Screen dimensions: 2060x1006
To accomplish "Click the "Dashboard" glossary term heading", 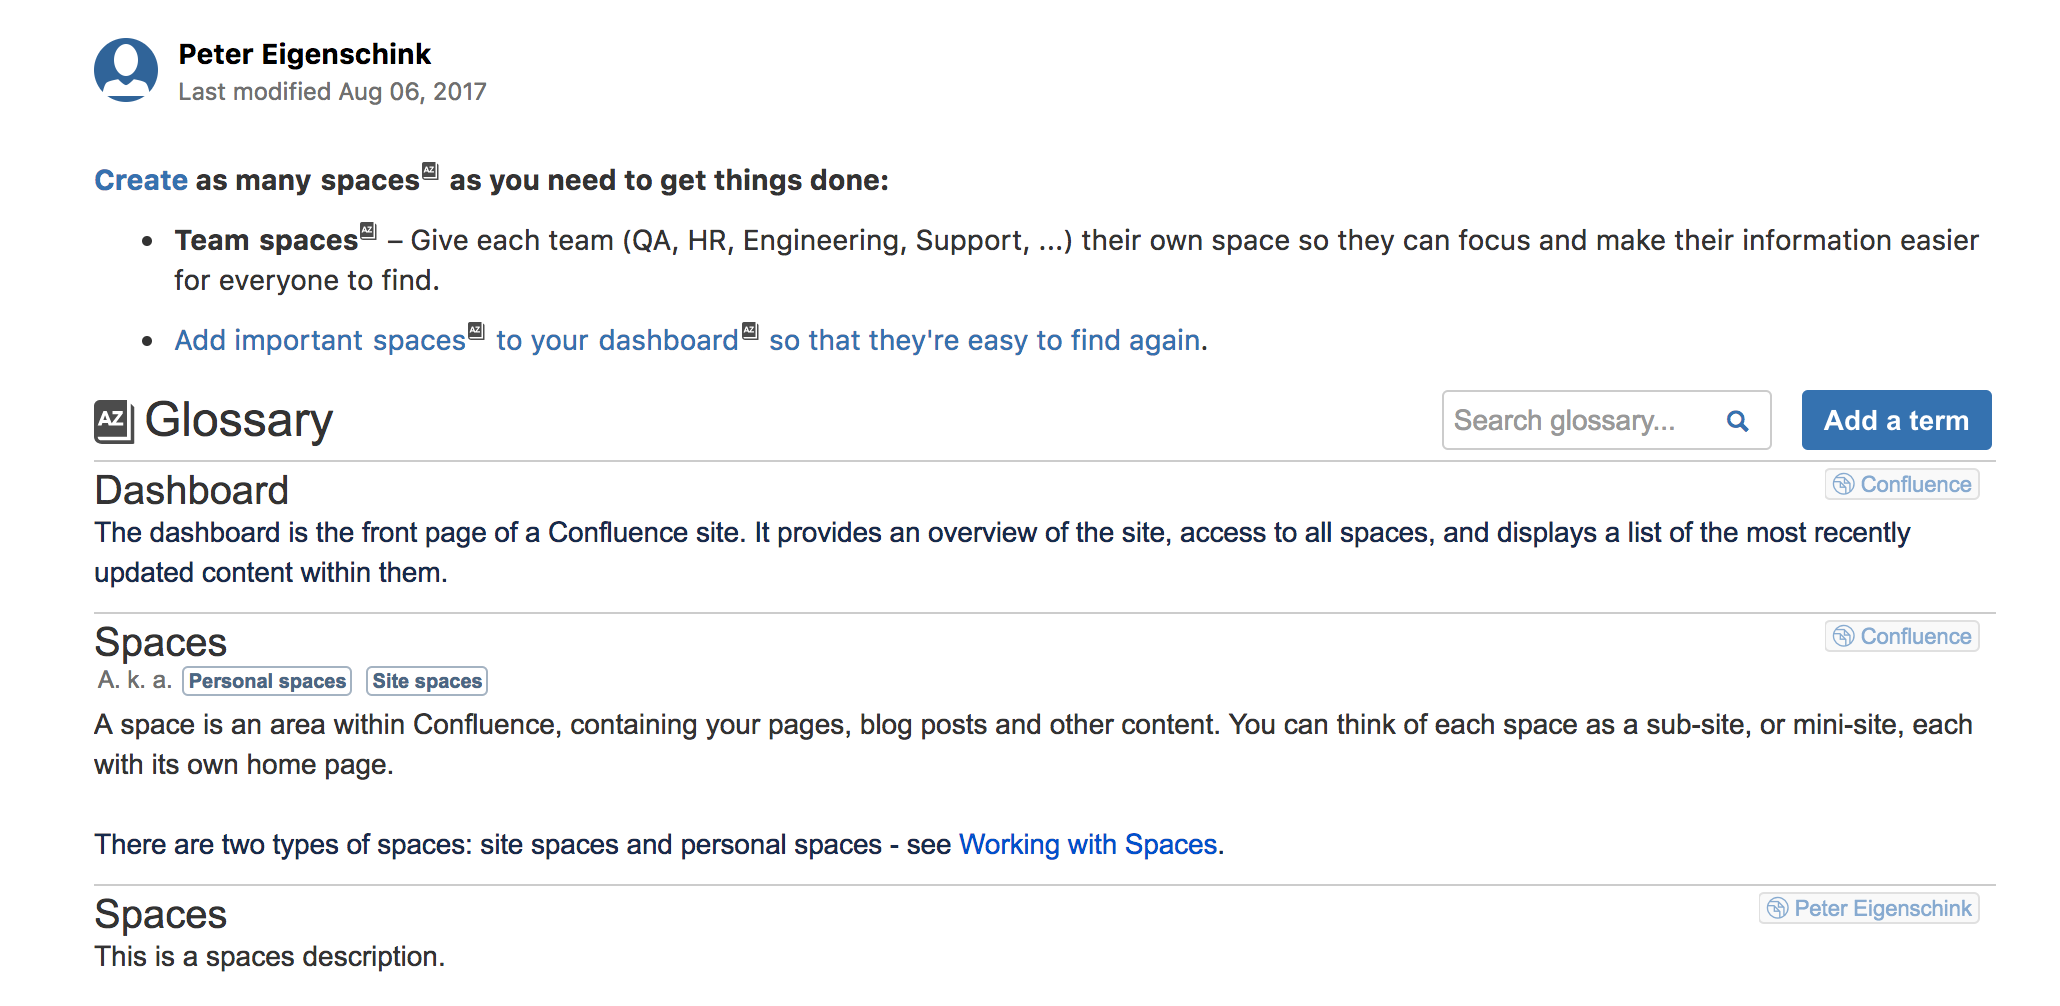I will coord(192,491).
